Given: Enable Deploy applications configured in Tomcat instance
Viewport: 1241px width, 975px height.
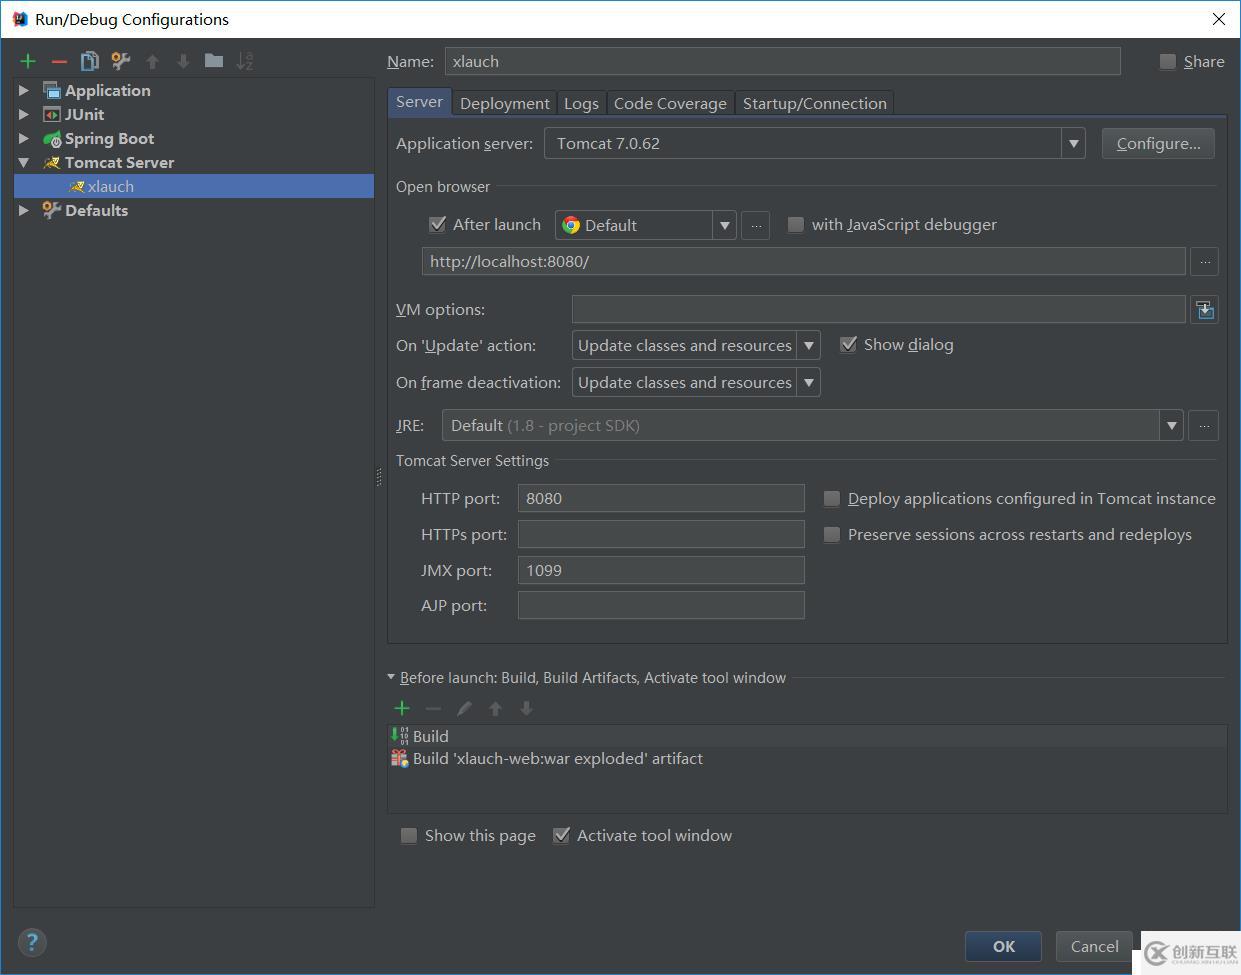Looking at the screenshot, I should pyautogui.click(x=832, y=498).
